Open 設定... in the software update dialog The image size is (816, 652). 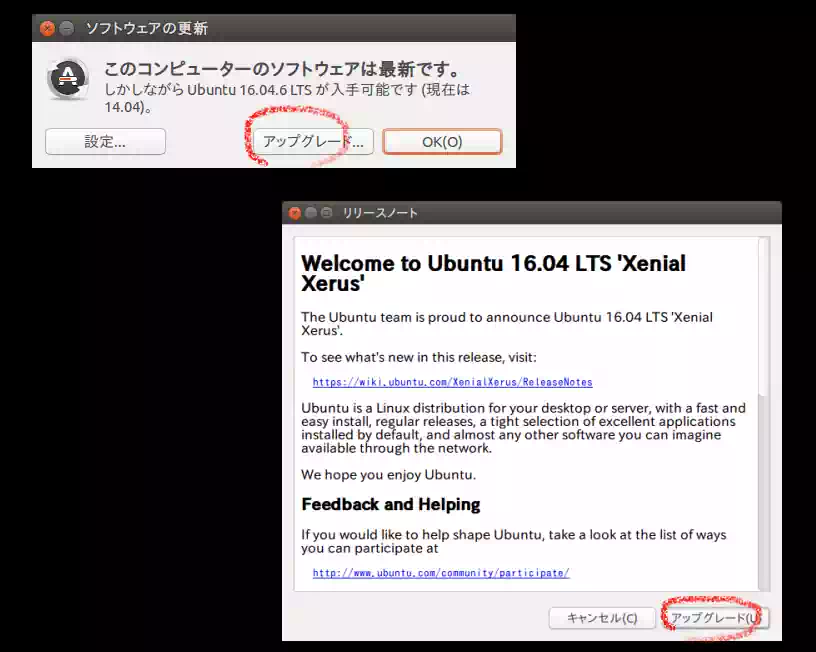coord(105,142)
